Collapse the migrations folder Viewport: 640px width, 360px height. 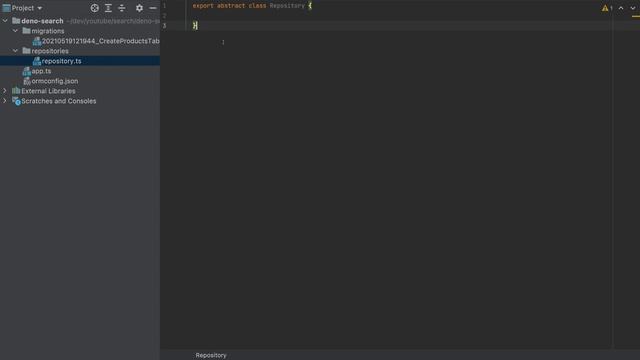click(15, 31)
